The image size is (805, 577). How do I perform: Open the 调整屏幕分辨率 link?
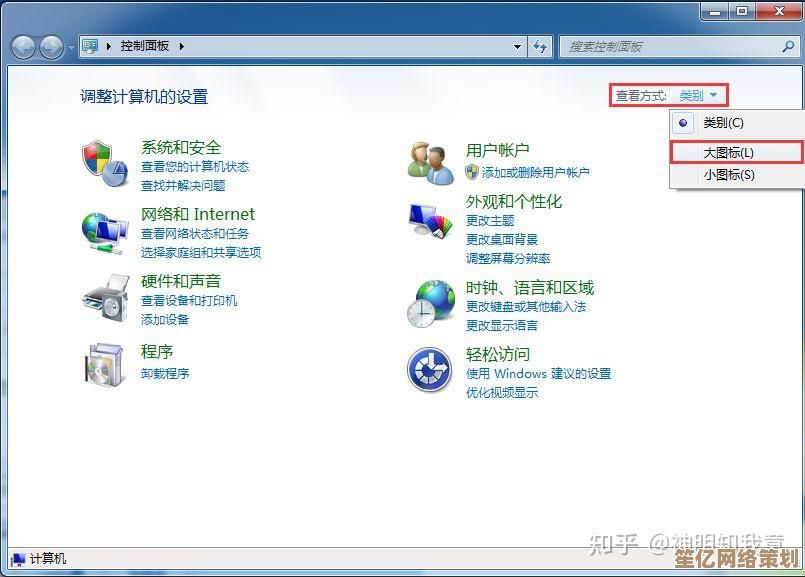point(508,258)
